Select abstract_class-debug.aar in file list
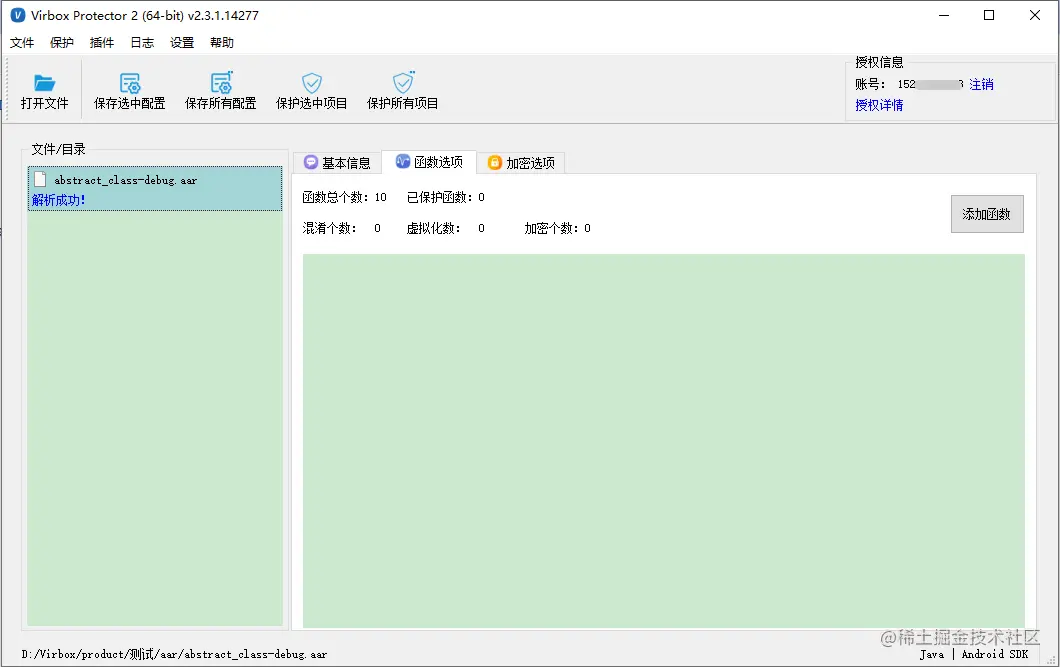This screenshot has width=1060, height=667. (x=155, y=189)
